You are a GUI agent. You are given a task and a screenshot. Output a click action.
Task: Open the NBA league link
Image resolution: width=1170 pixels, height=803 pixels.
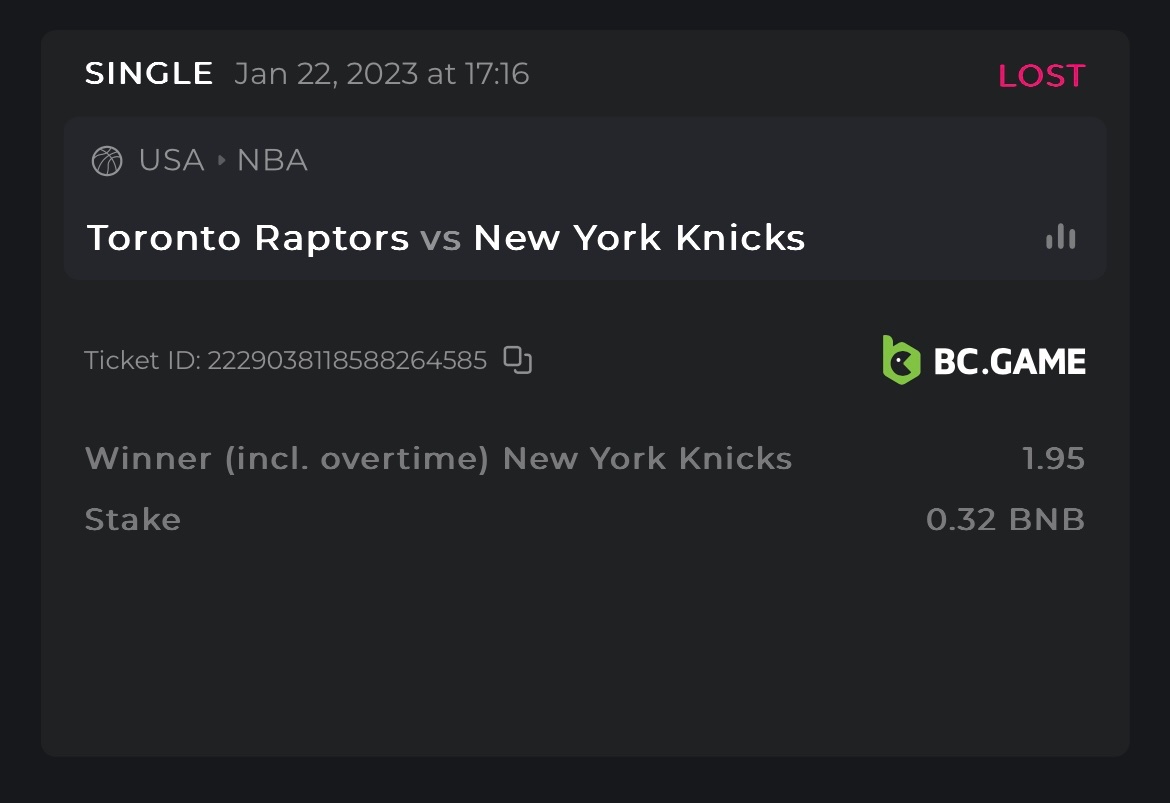[272, 160]
